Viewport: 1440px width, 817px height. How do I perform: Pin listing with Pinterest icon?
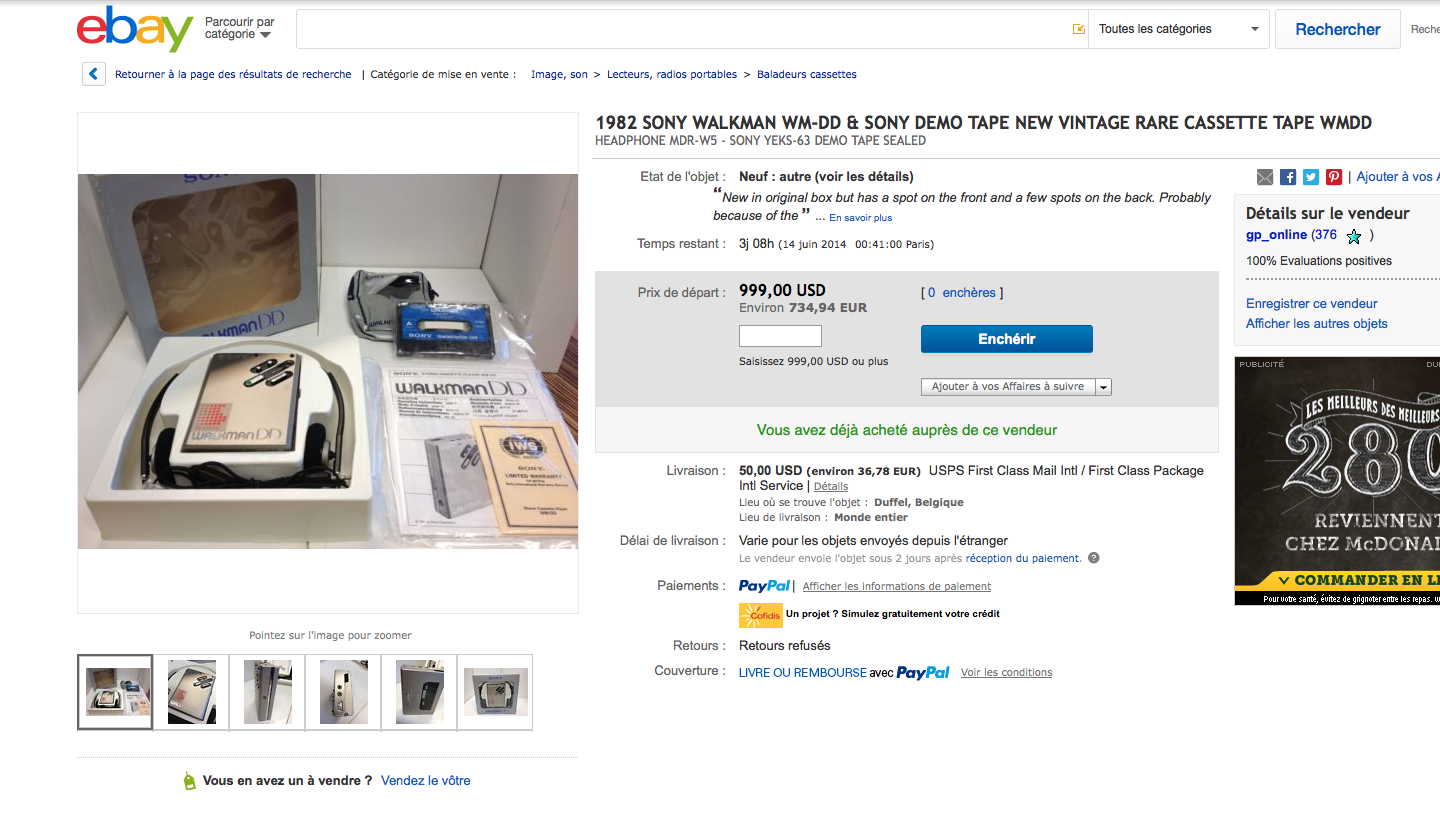tap(1334, 177)
